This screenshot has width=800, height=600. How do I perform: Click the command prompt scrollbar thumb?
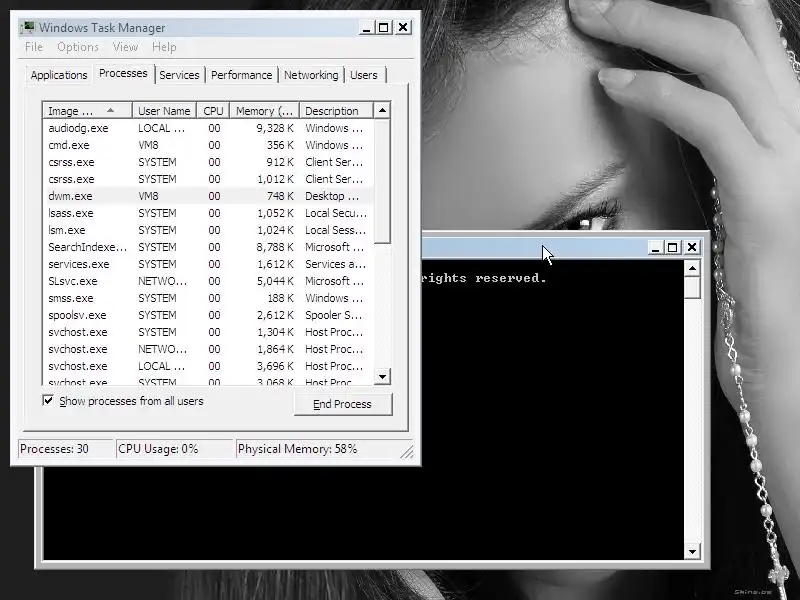692,287
